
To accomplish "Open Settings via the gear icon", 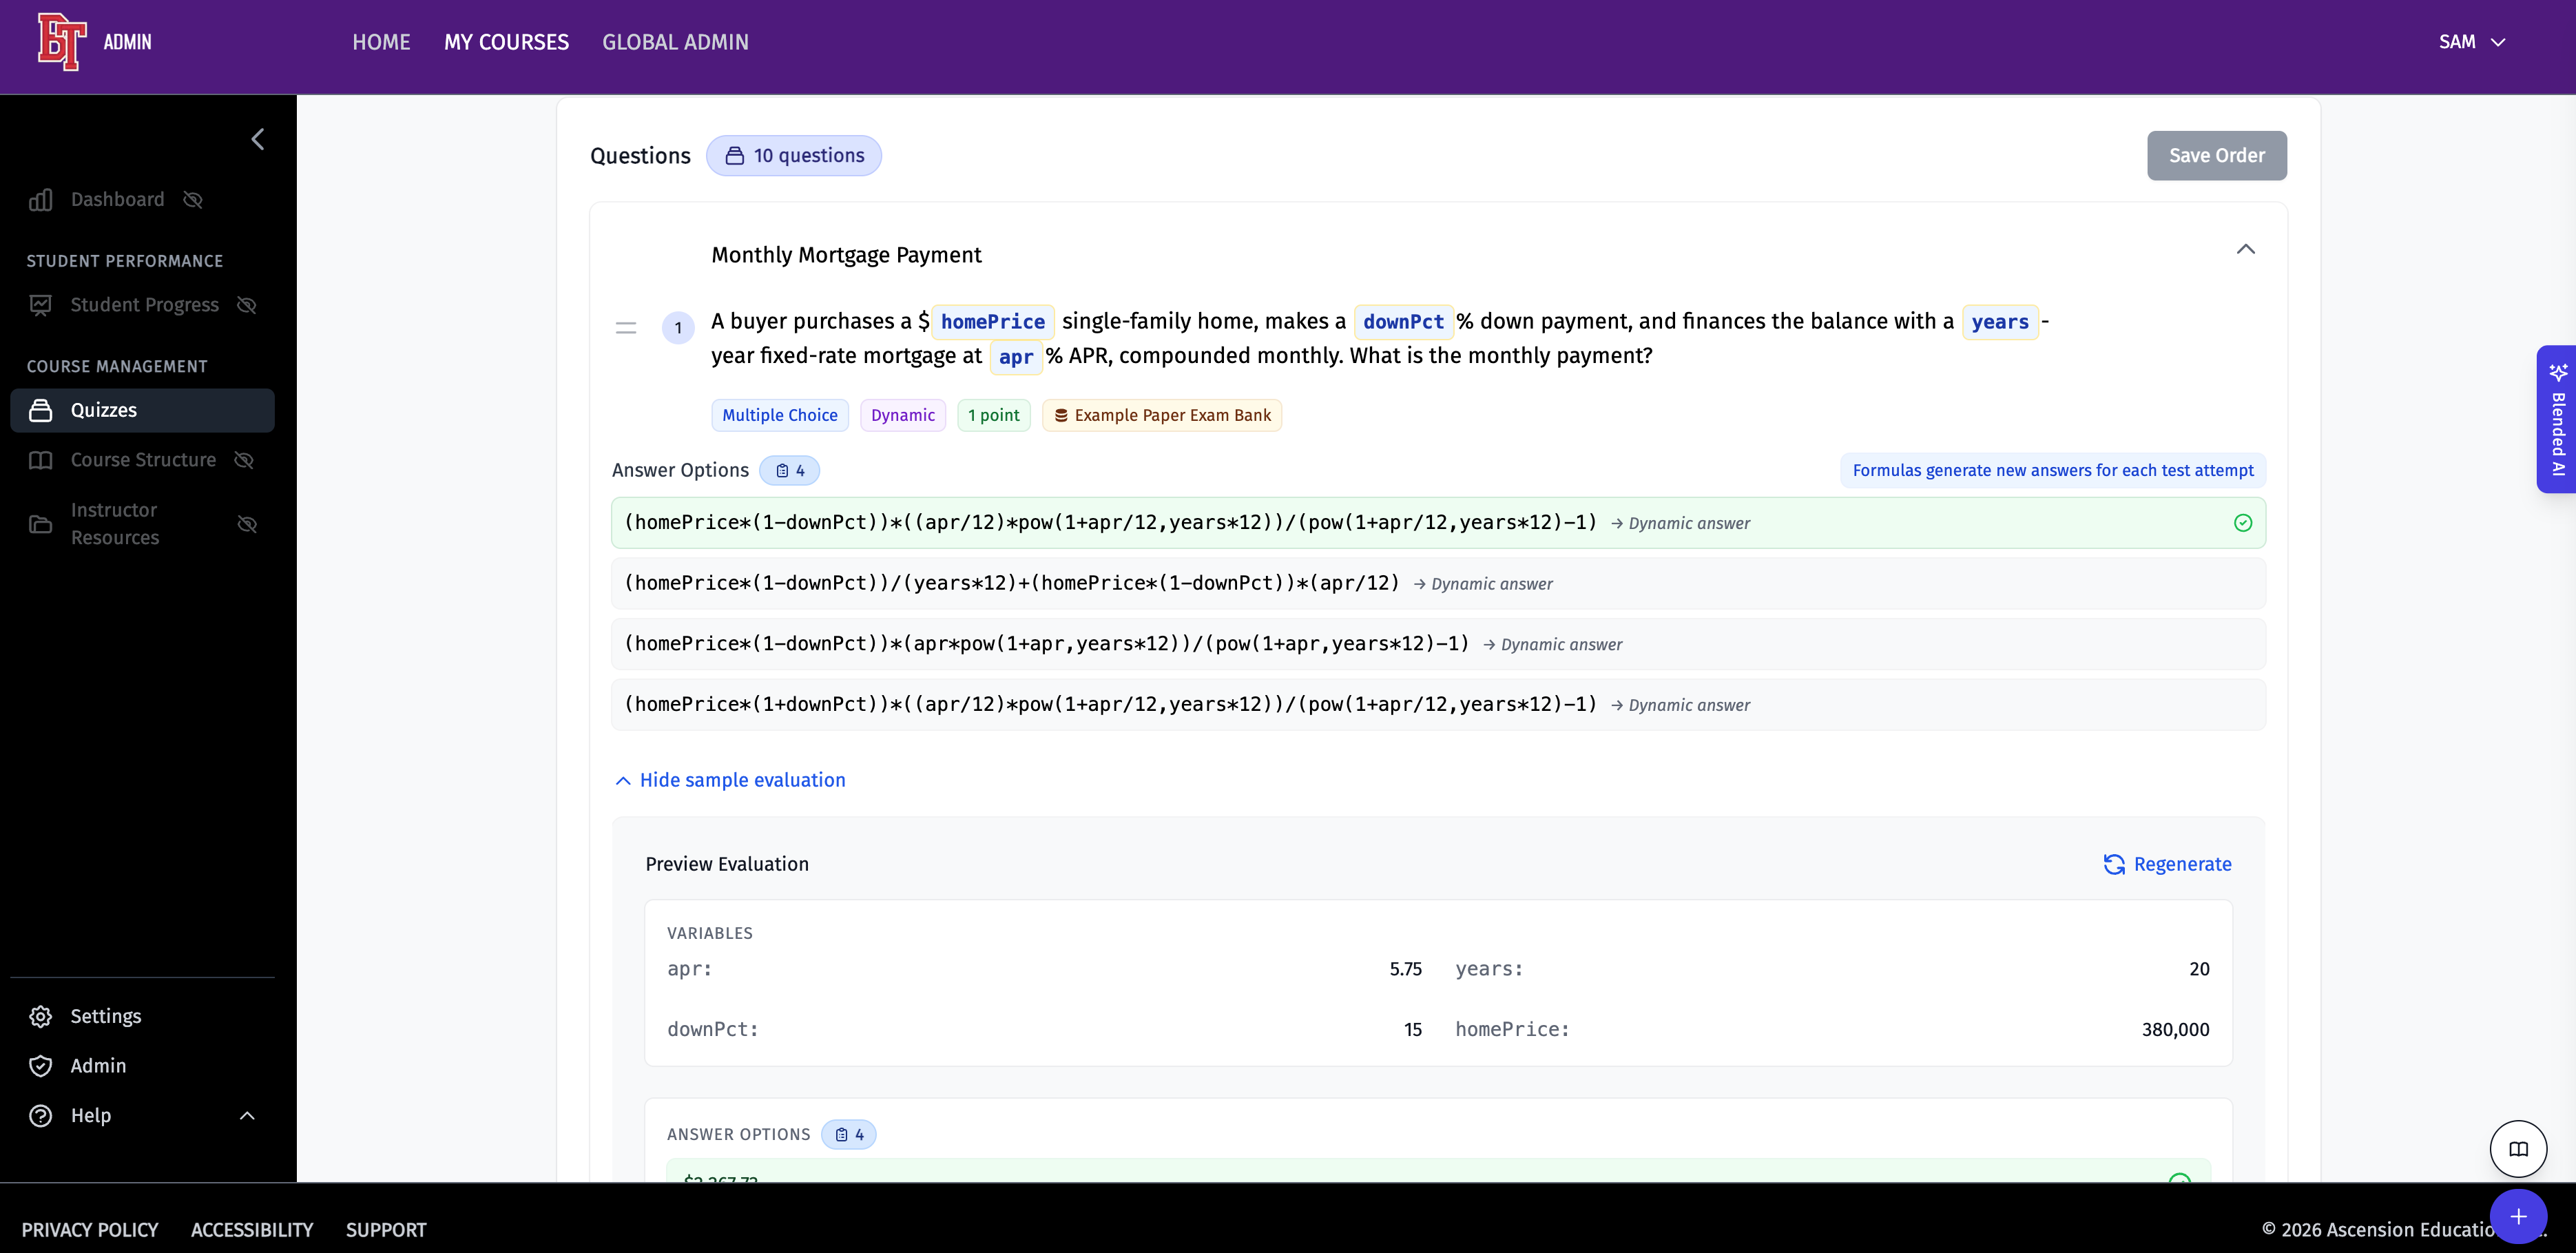I will [41, 1016].
